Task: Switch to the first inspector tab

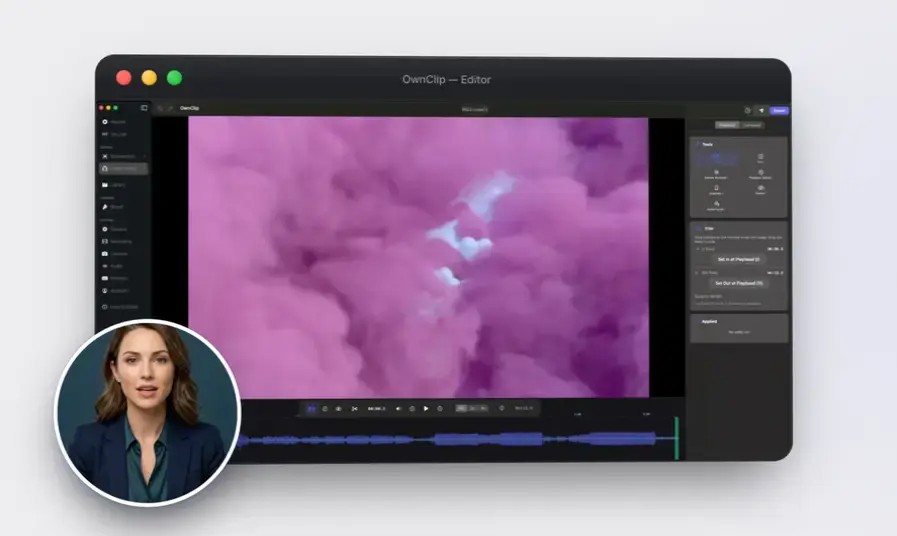Action: click(727, 125)
